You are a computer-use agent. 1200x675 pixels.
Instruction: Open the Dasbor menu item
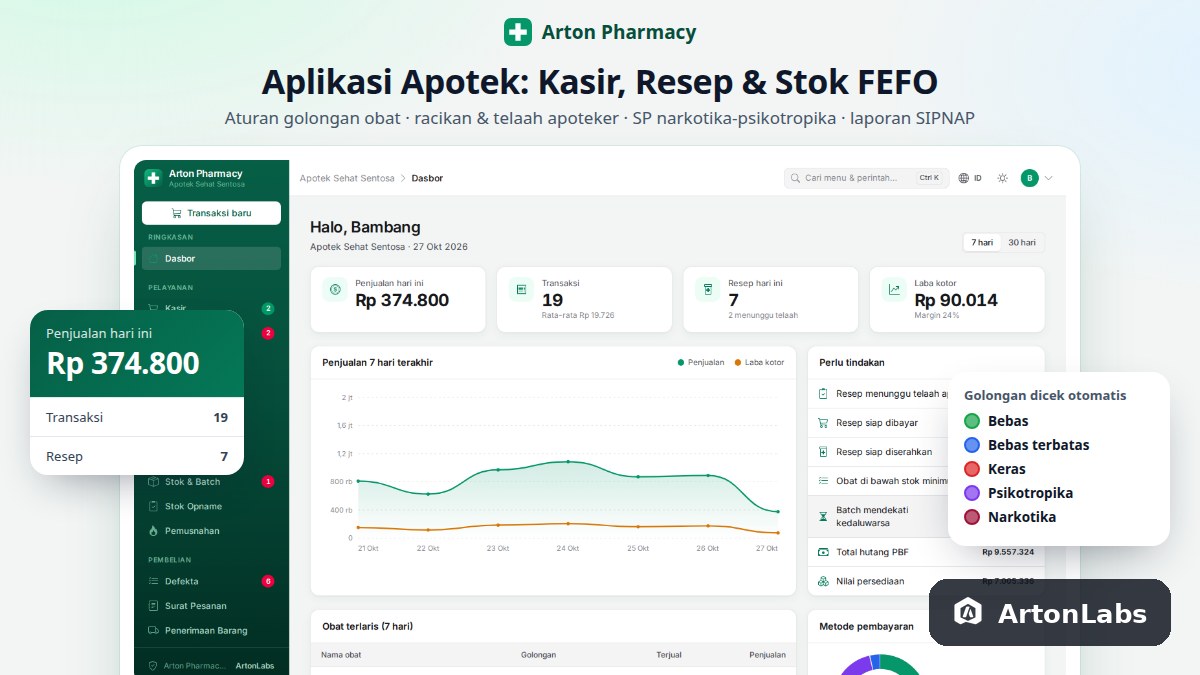click(211, 258)
